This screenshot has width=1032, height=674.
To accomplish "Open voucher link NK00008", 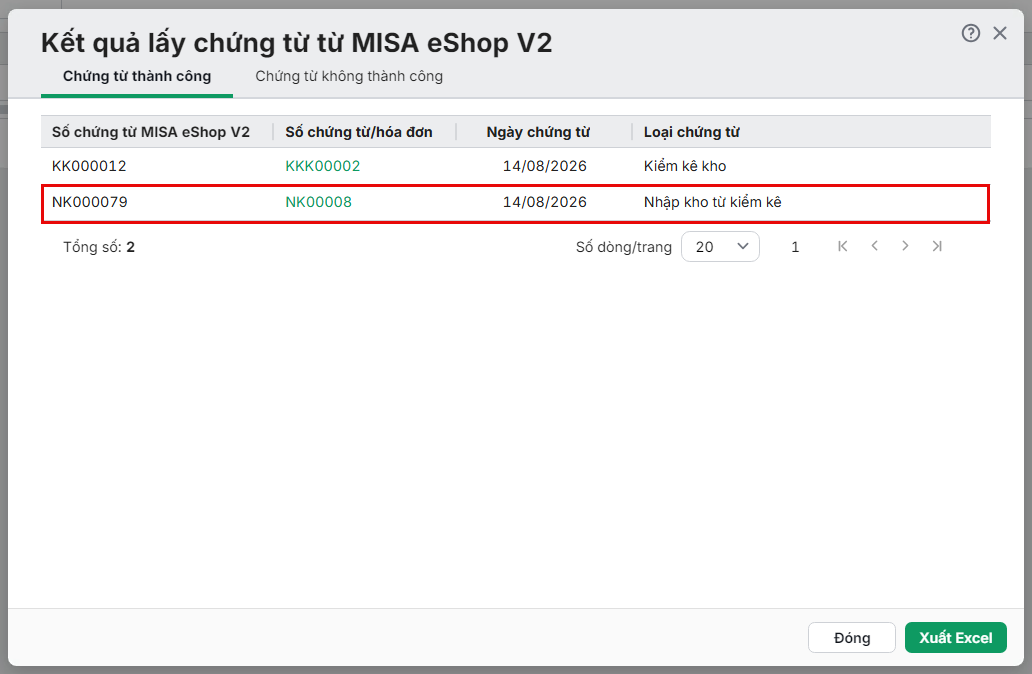I will (319, 202).
